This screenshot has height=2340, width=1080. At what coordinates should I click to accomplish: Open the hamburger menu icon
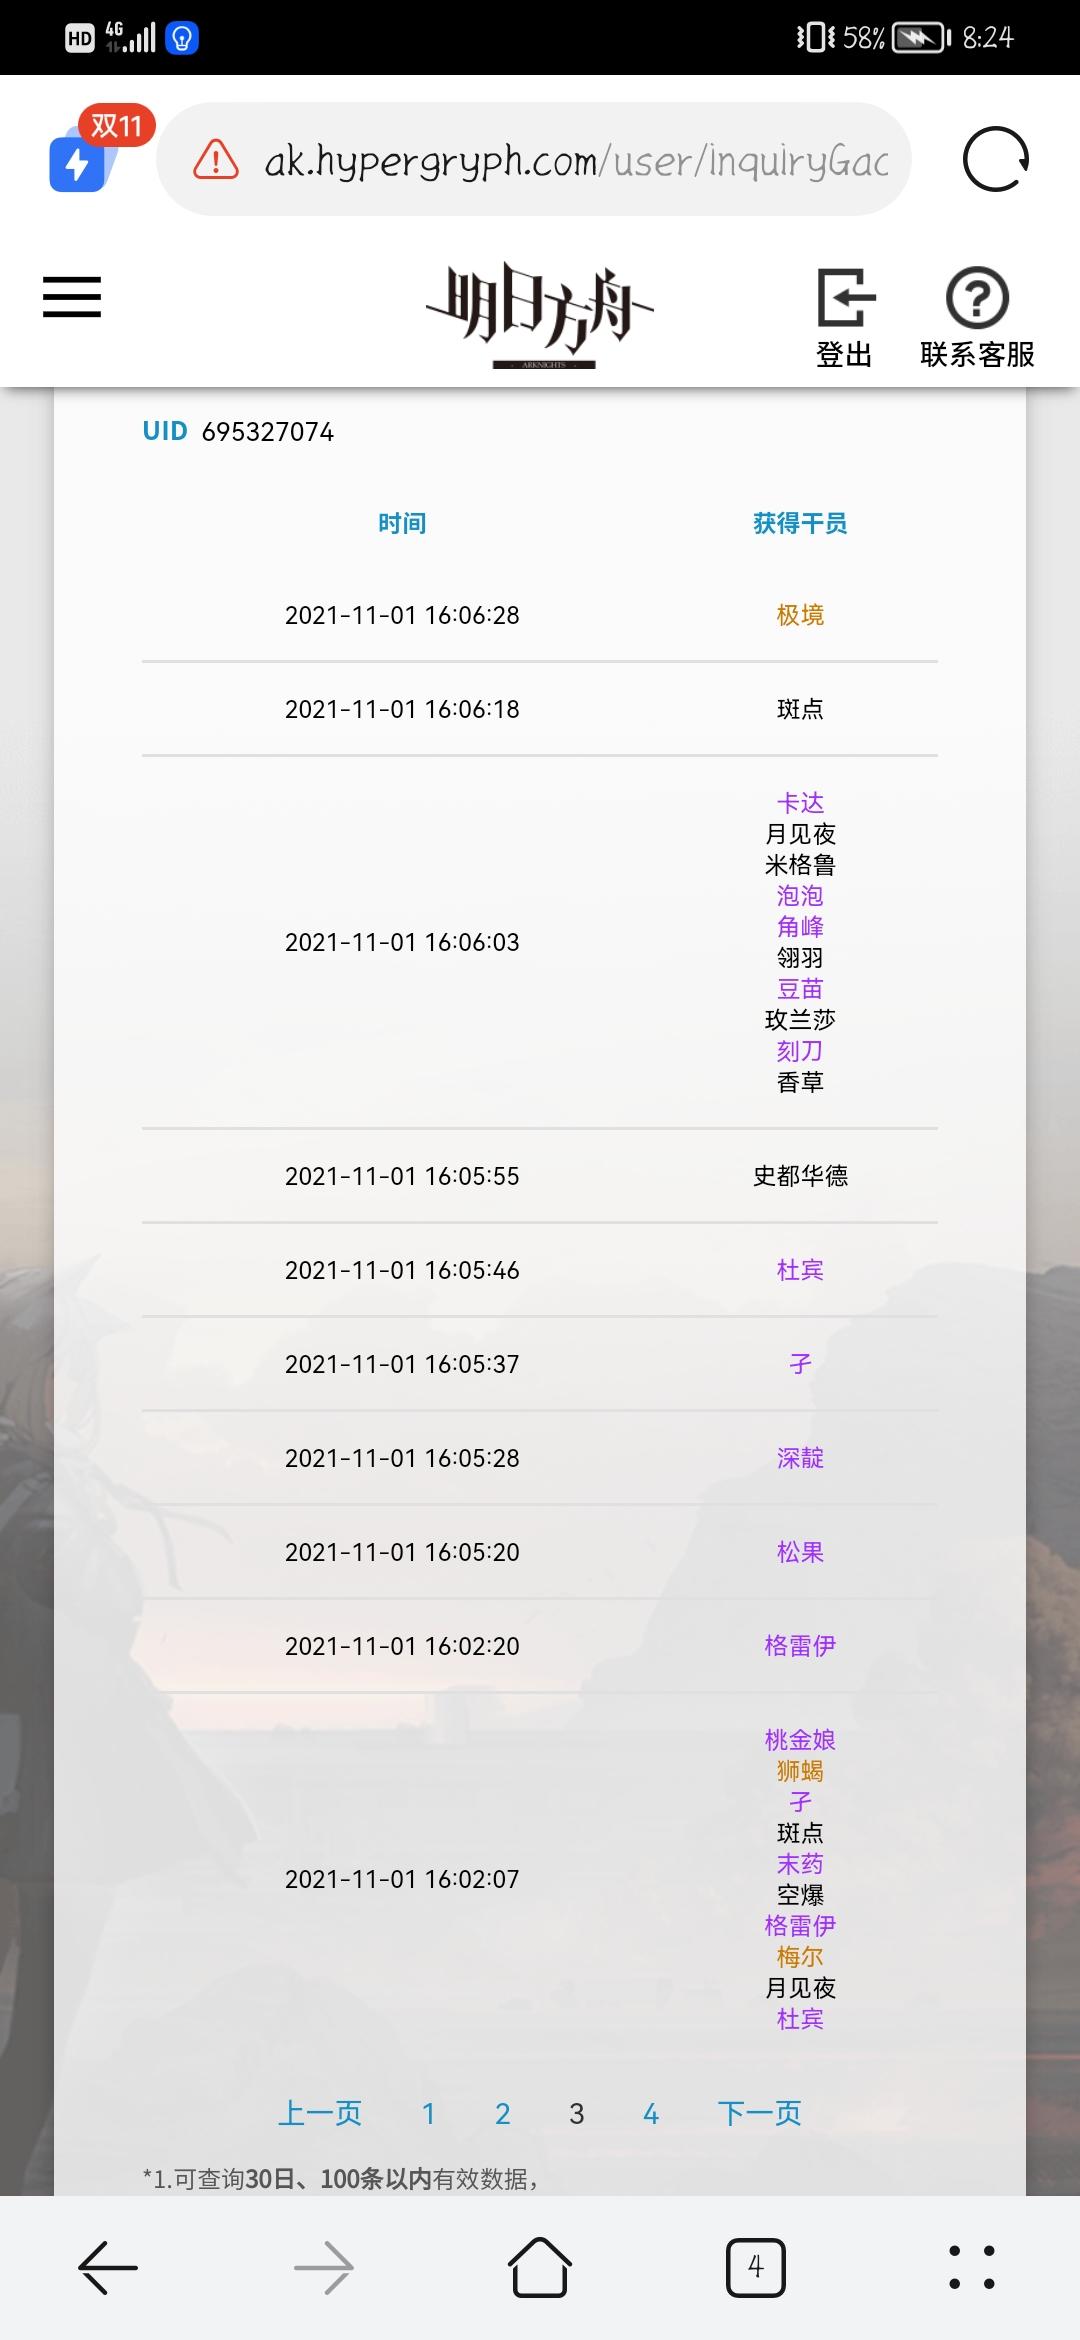point(72,297)
